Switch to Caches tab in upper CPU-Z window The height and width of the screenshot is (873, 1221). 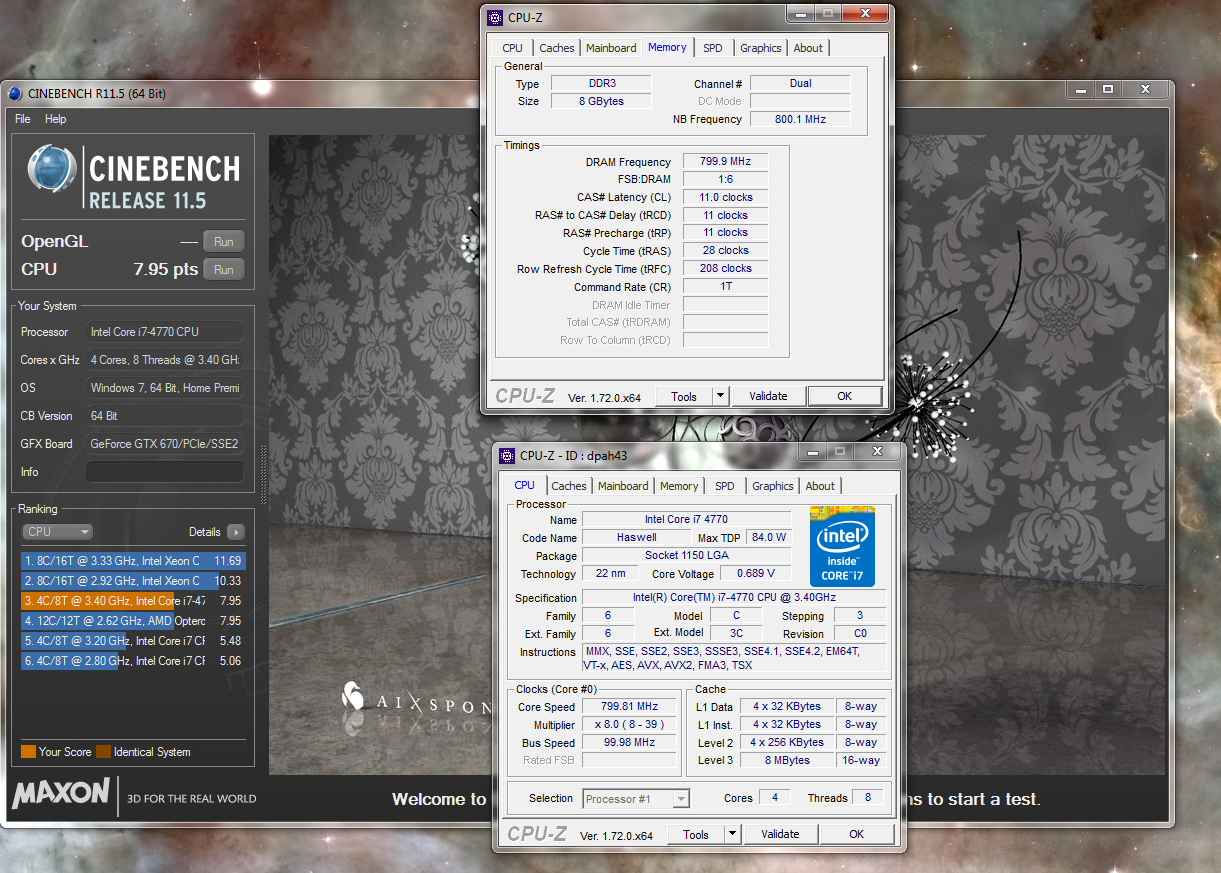pos(557,48)
